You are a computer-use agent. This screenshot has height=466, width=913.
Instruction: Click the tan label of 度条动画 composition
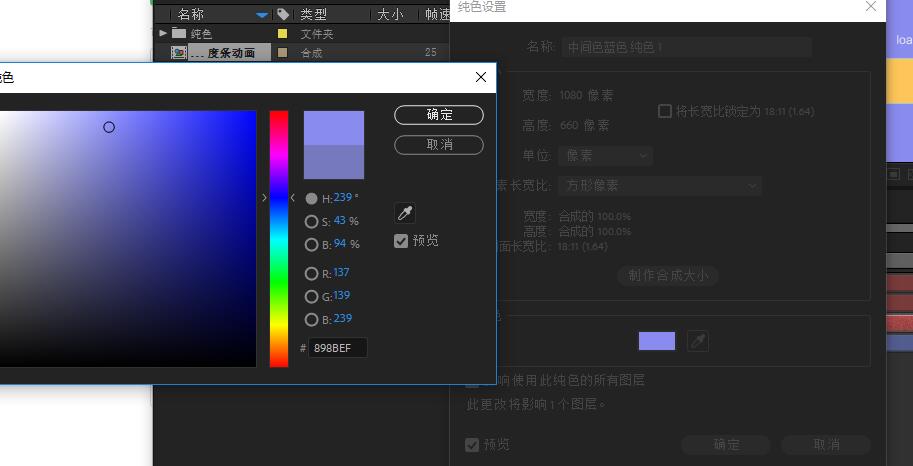point(282,52)
